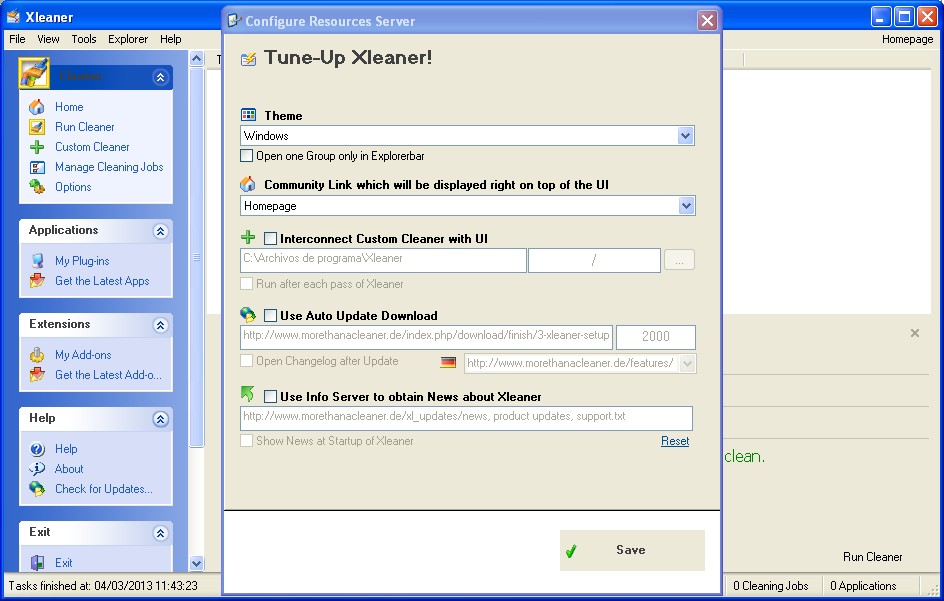Image resolution: width=944 pixels, height=601 pixels.
Task: Click the Reset link
Action: (675, 441)
